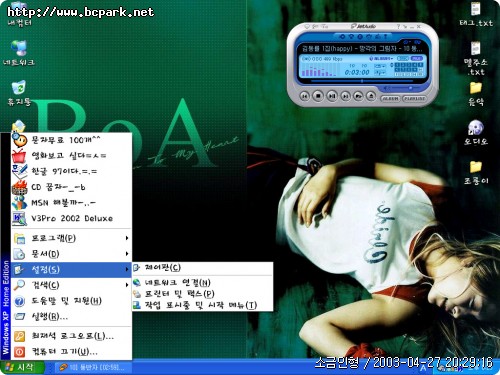
Task: Click the 검색(C) magnifier icon
Action: click(19, 285)
